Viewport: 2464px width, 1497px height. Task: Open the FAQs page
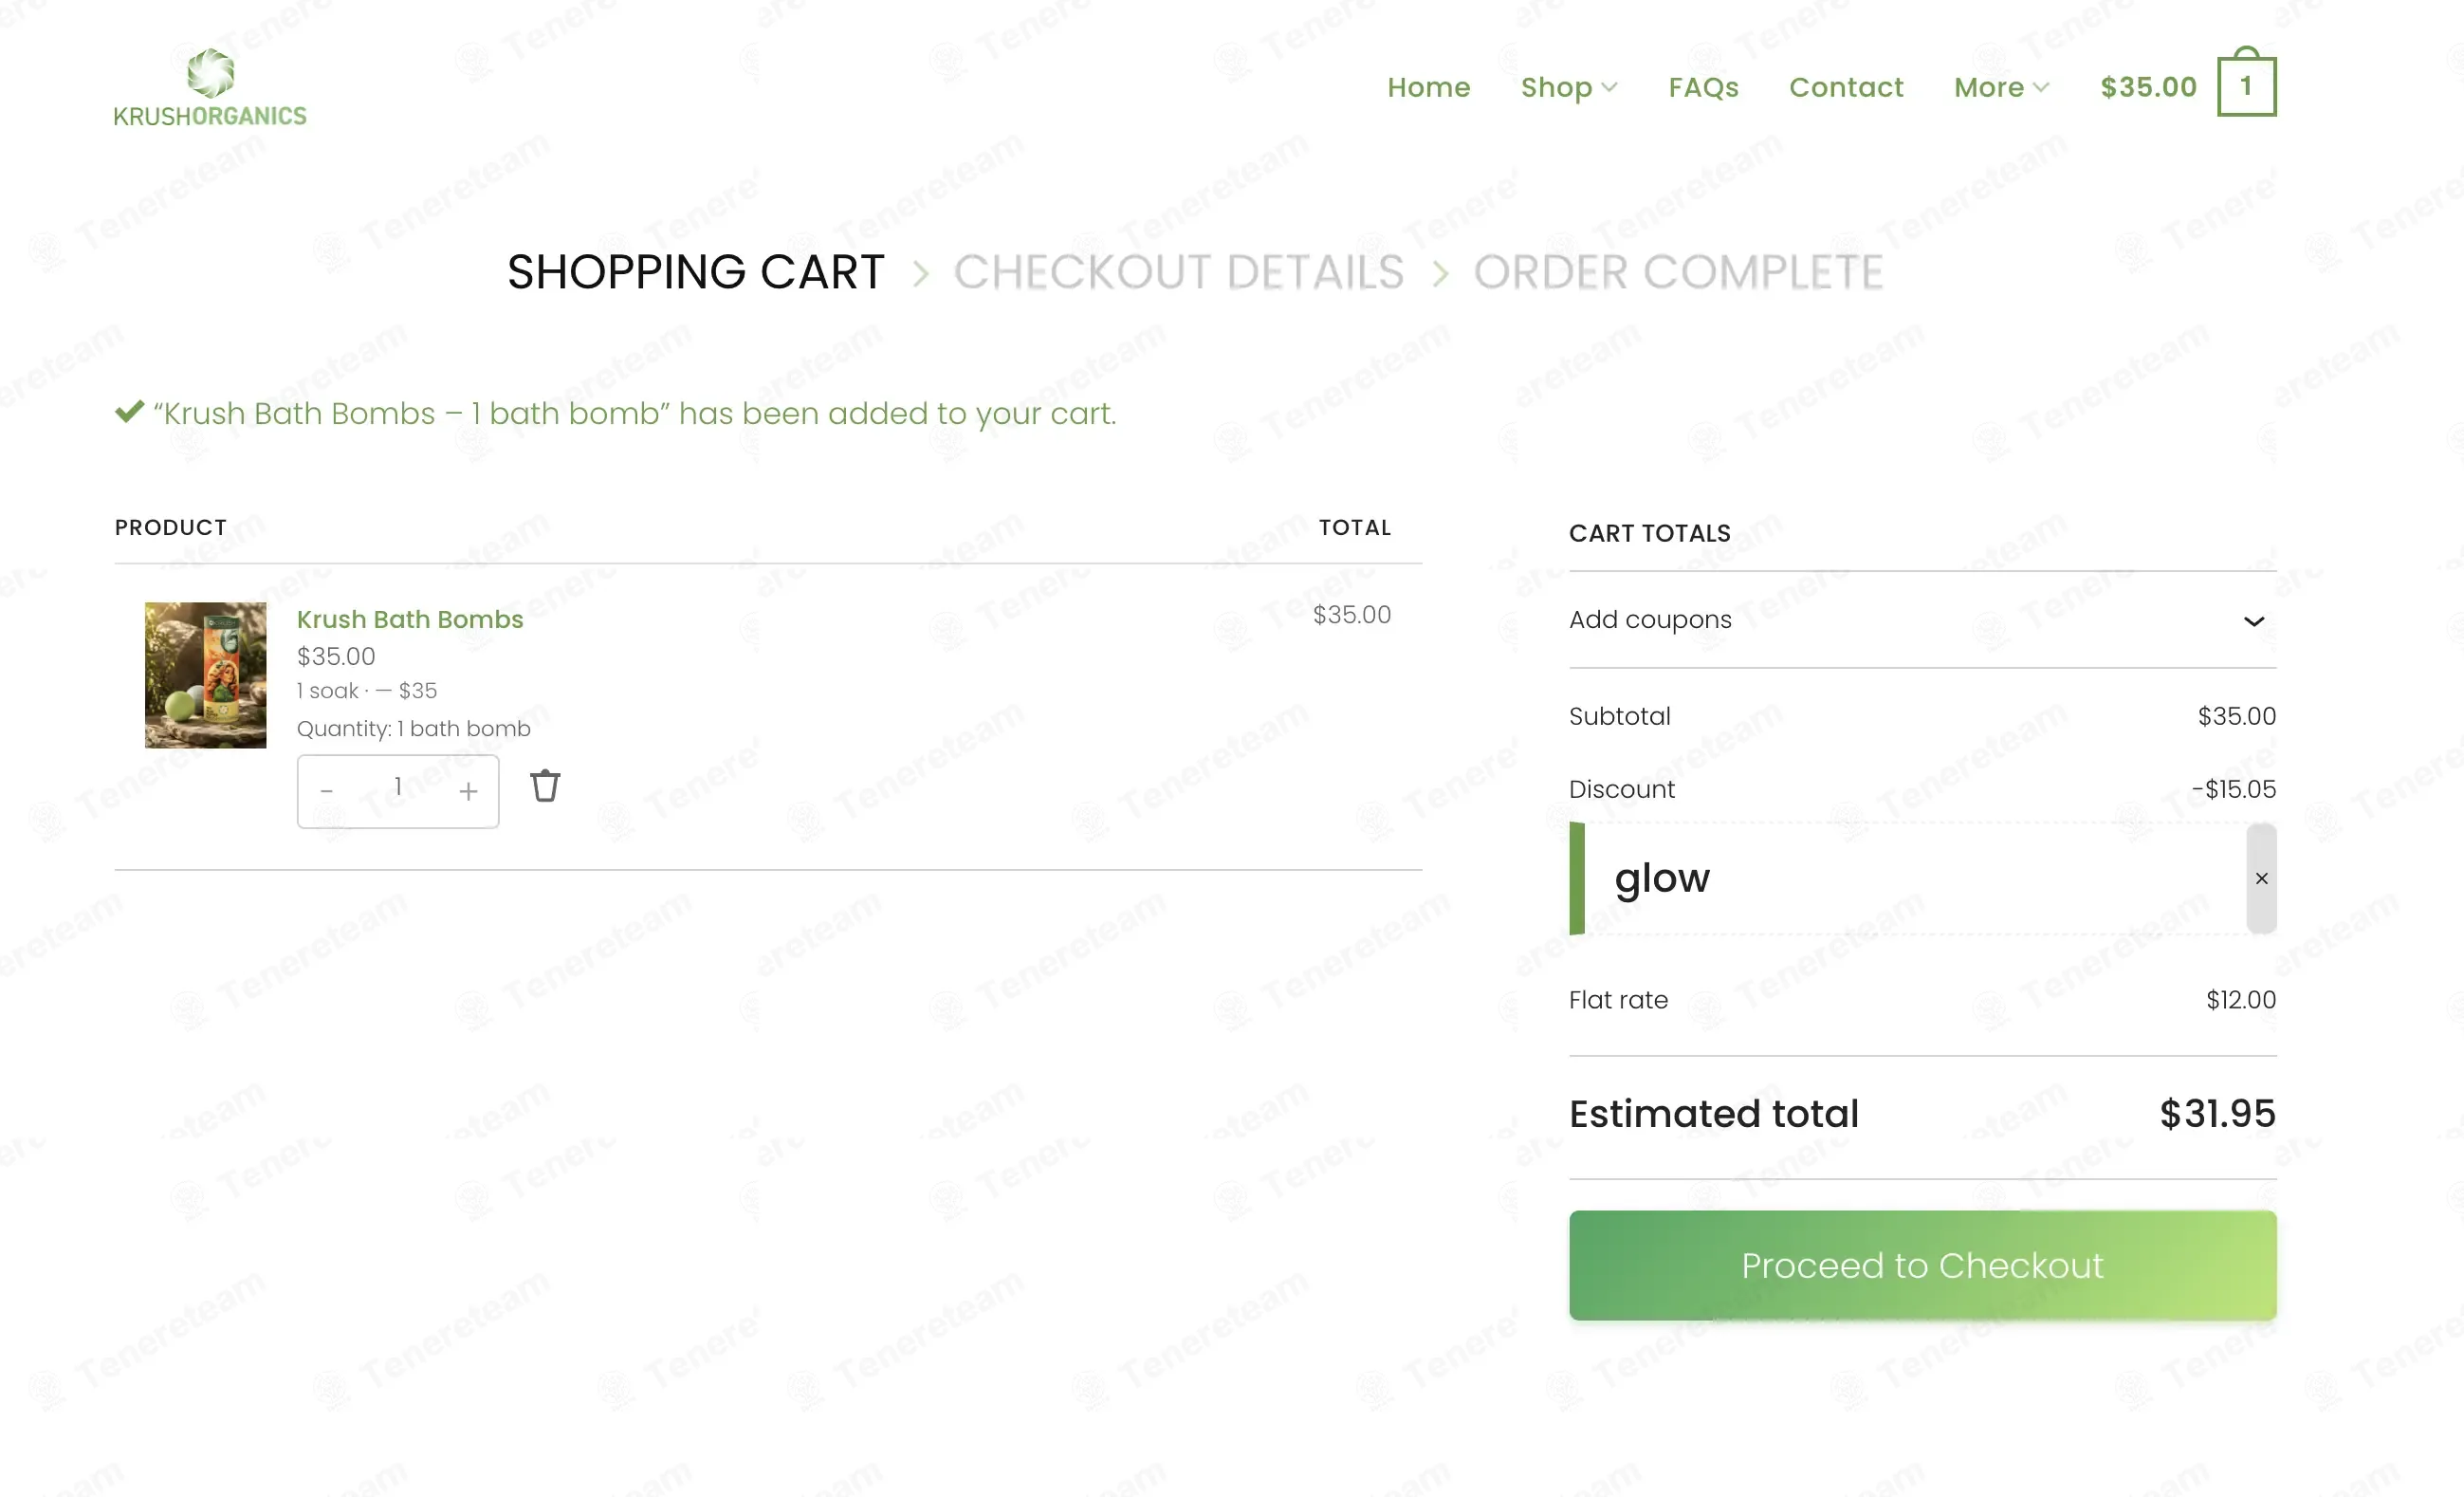click(1703, 87)
